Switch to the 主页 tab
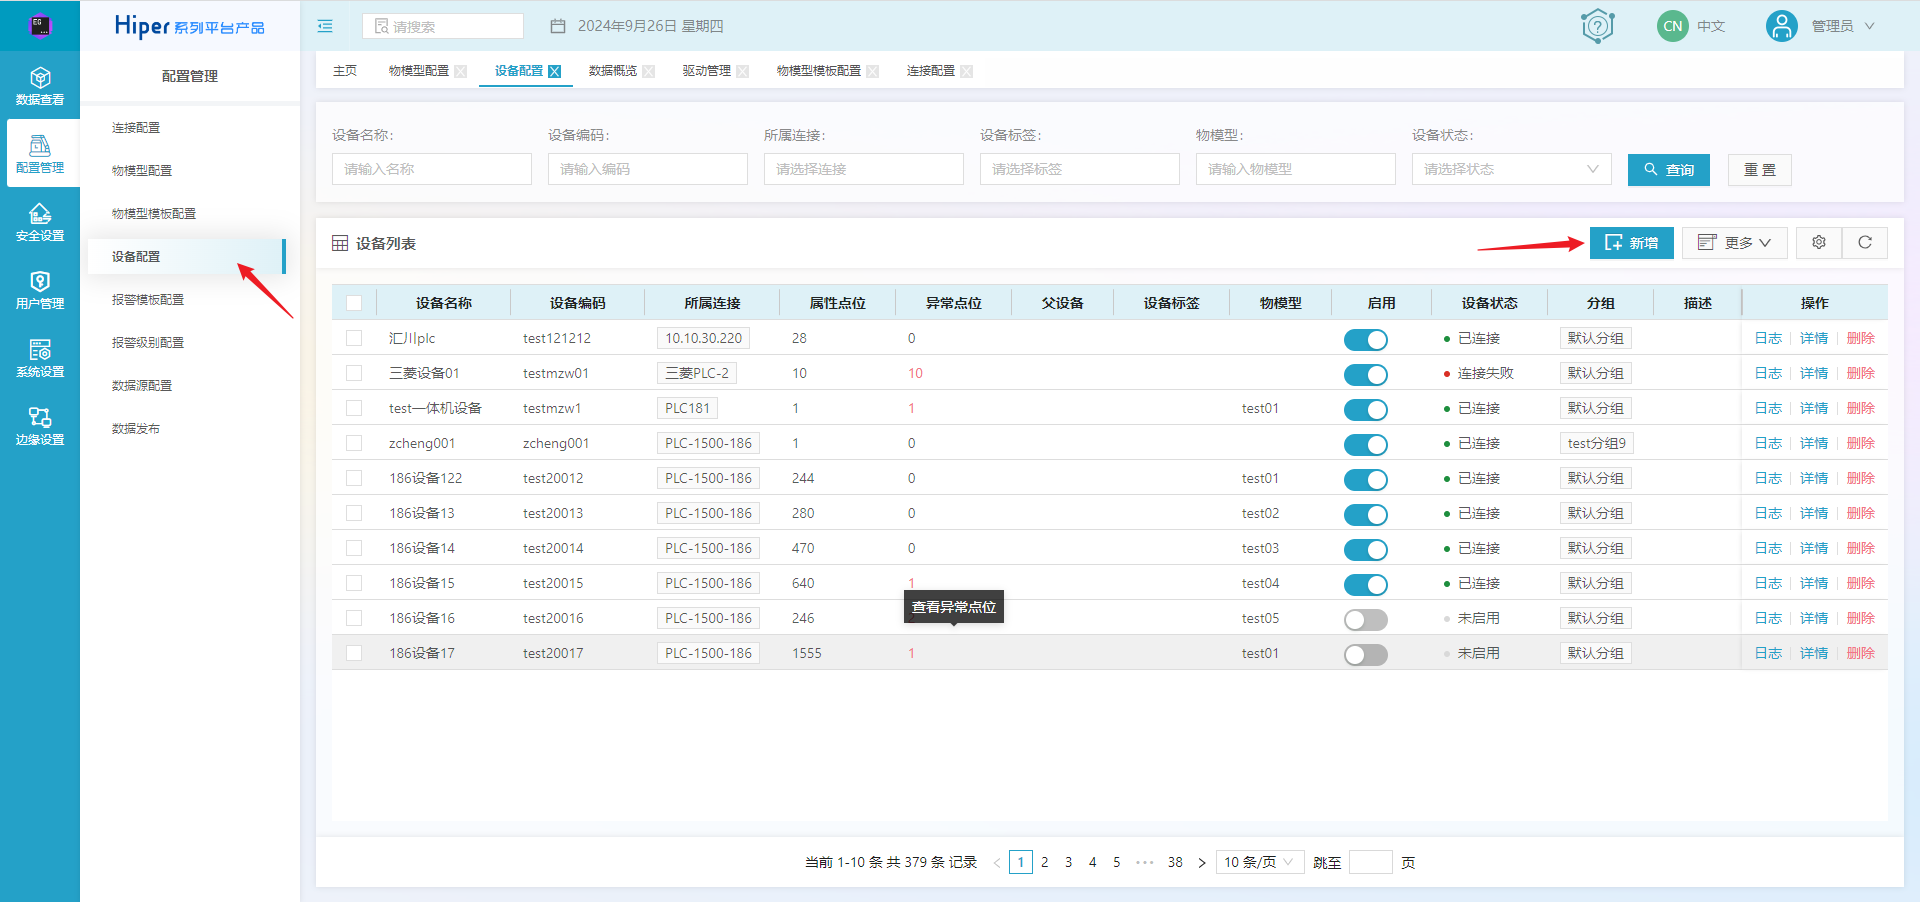Image resolution: width=1920 pixels, height=902 pixels. click(345, 71)
